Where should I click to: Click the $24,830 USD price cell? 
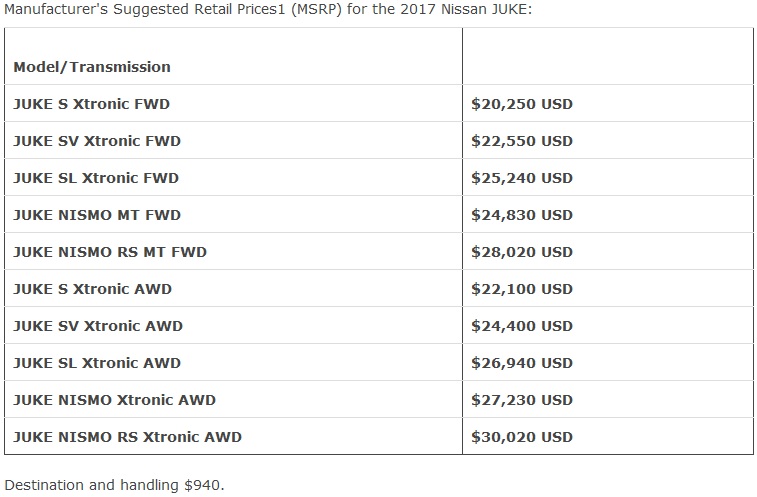pyautogui.click(x=522, y=215)
